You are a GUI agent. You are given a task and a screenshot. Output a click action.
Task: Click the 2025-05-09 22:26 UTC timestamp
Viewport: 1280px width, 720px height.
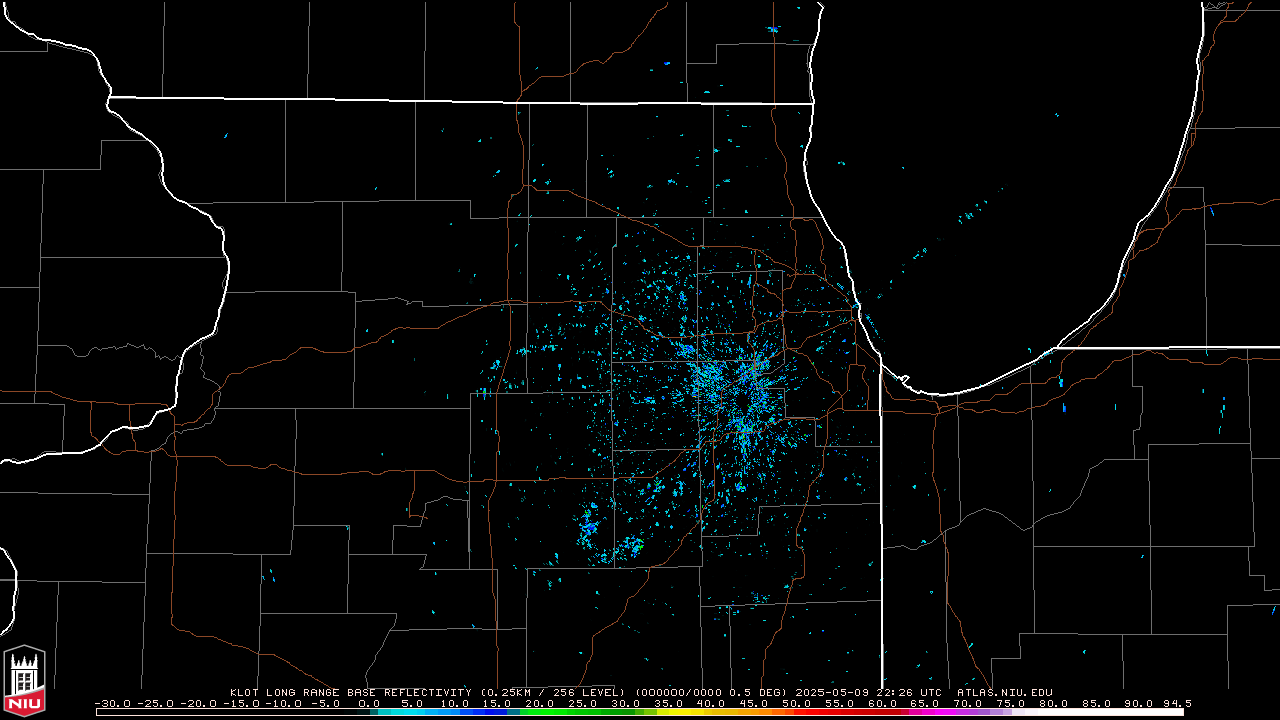(870, 692)
